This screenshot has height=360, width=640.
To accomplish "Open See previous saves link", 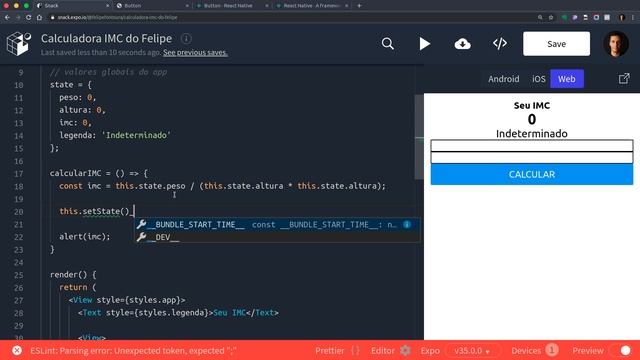I will pyautogui.click(x=195, y=52).
